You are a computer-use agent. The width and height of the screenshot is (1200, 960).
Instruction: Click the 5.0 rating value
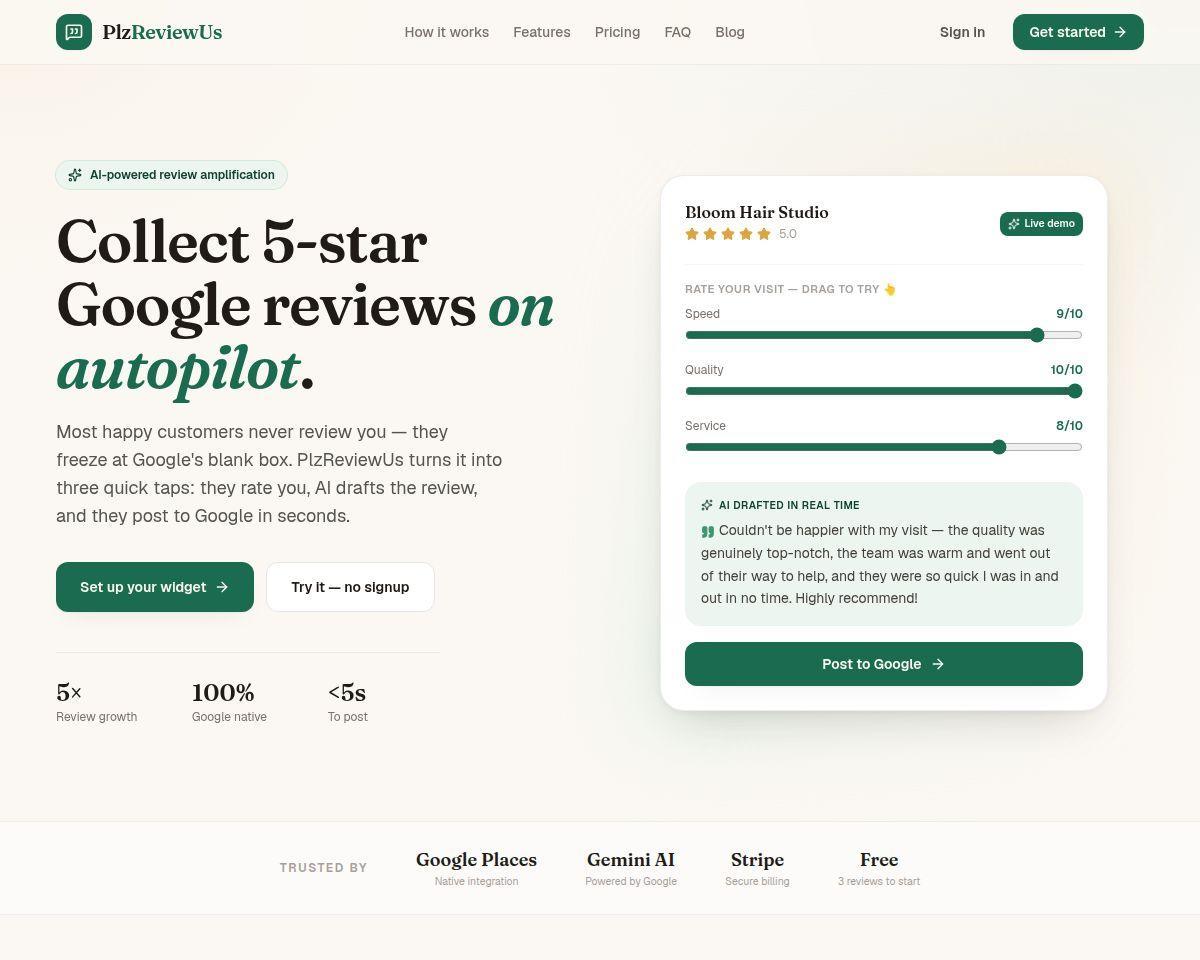point(788,234)
